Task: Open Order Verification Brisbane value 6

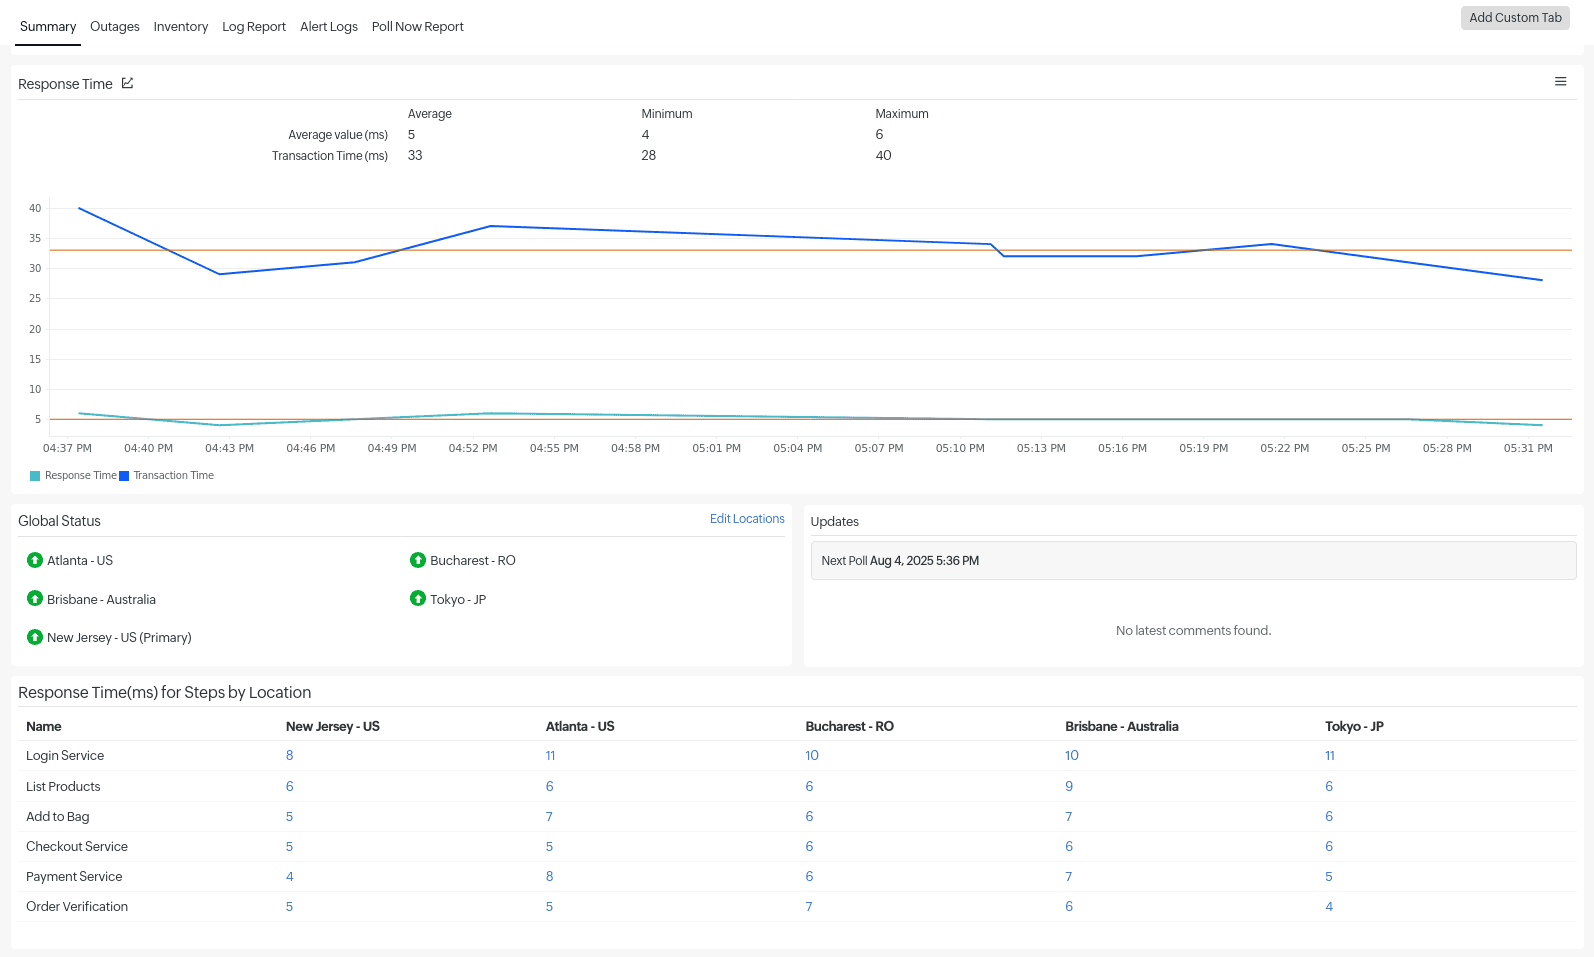Action: (x=1069, y=906)
